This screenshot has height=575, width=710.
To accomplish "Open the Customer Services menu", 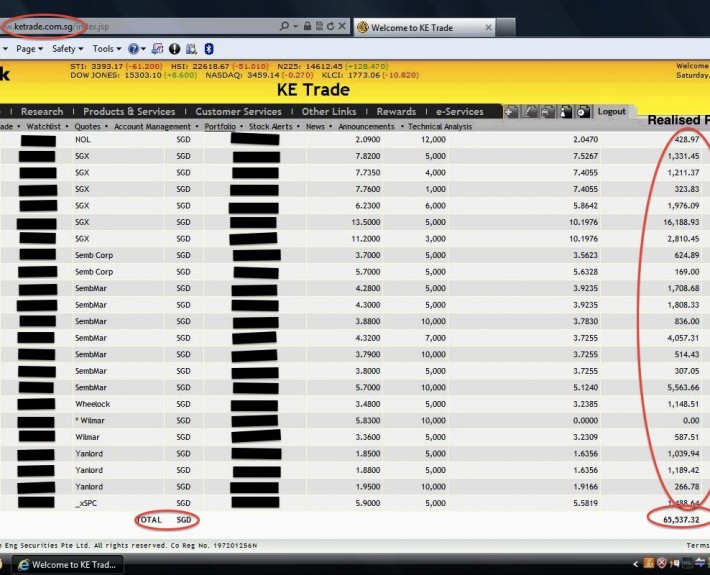I will [x=238, y=112].
